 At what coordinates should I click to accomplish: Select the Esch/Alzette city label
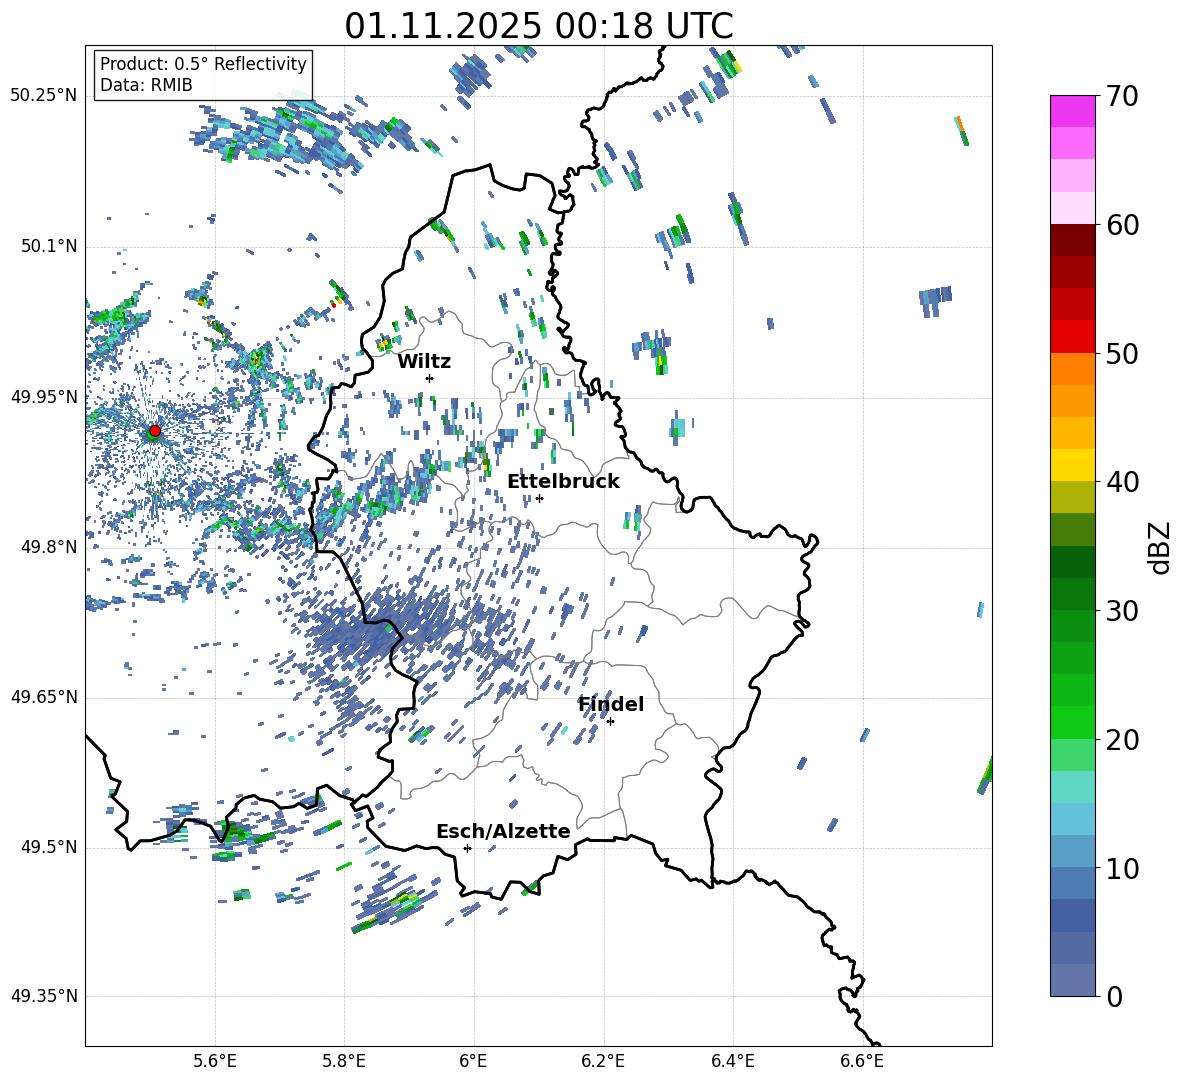click(503, 831)
